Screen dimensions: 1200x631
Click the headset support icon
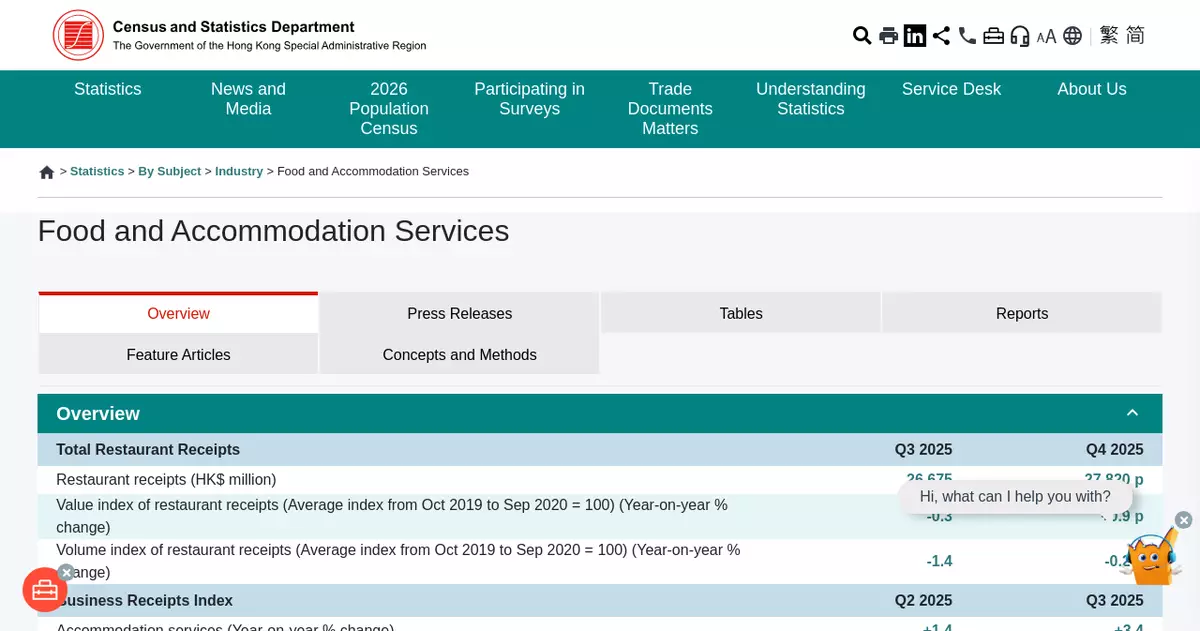[x=1020, y=36]
